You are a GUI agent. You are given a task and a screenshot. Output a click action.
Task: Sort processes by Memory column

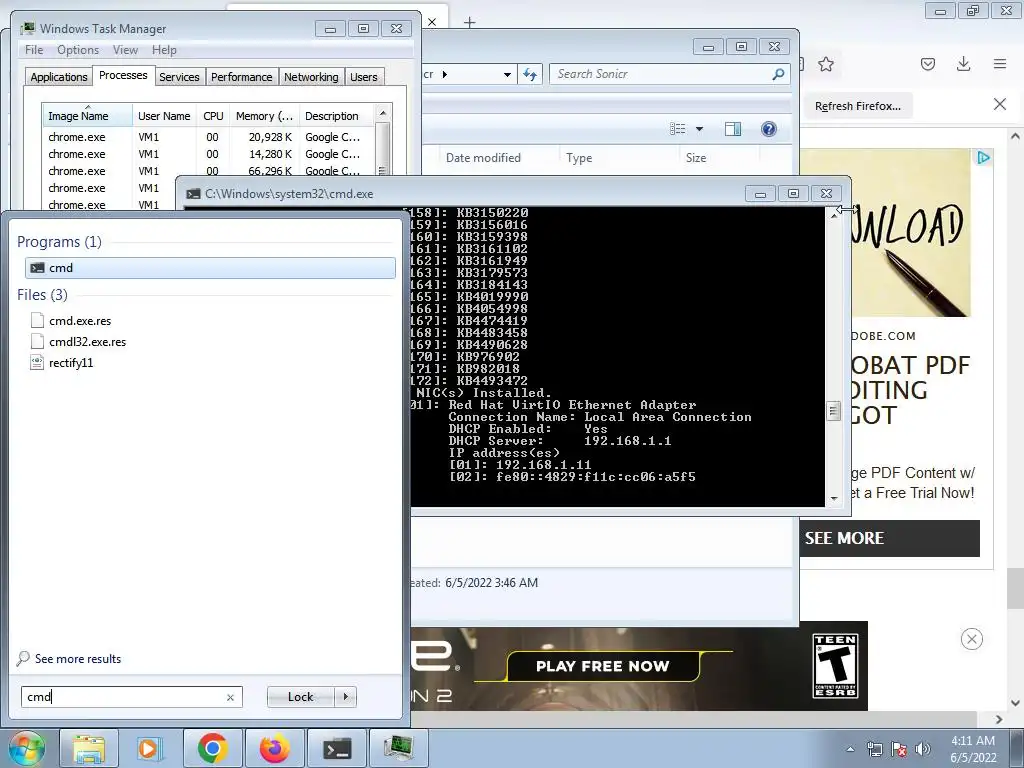(x=264, y=116)
